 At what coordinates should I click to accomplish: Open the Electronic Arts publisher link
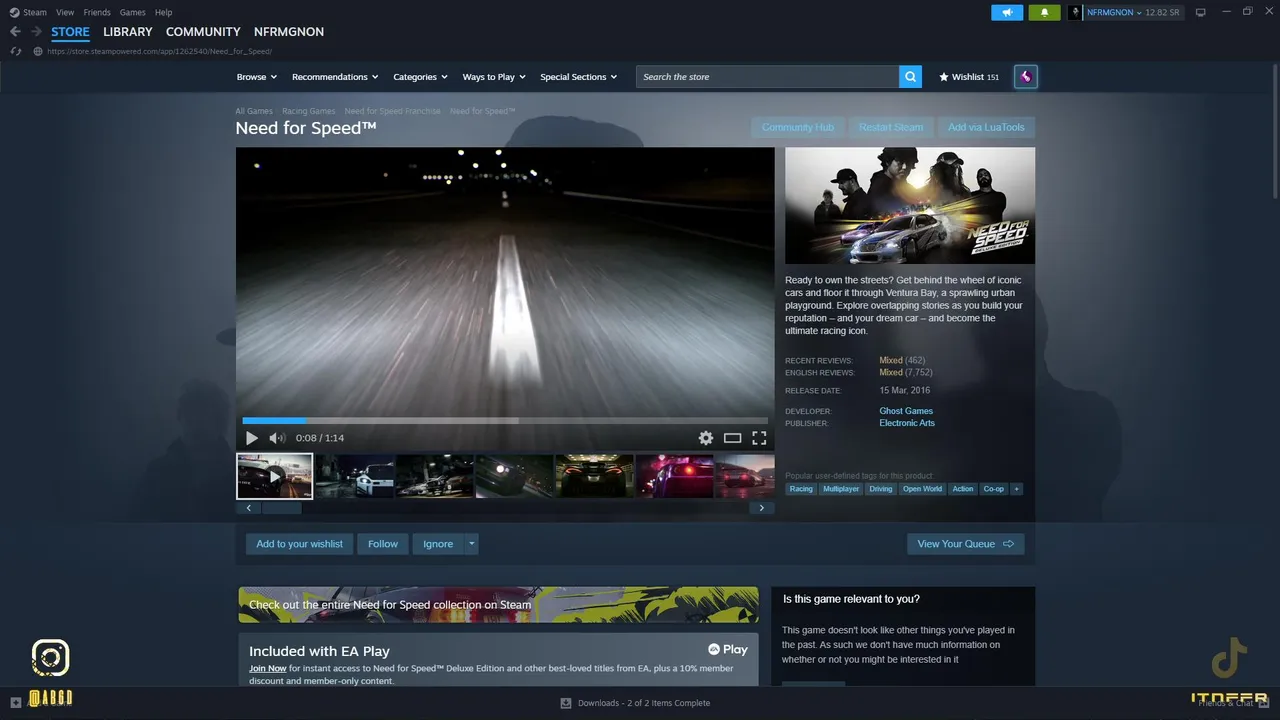[x=907, y=423]
